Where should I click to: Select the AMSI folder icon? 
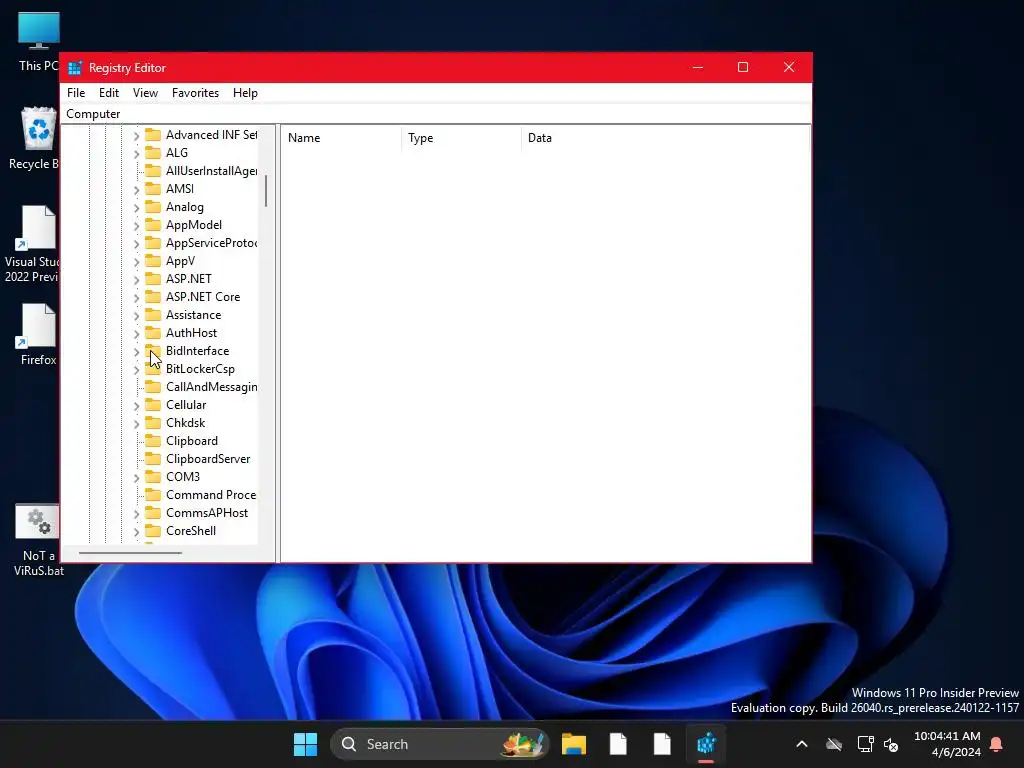coord(153,188)
